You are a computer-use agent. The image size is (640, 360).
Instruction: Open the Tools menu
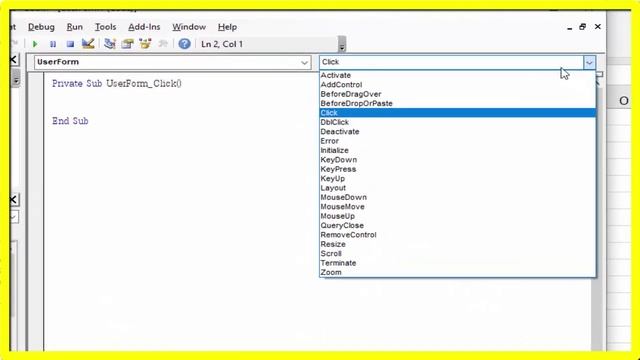pos(106,27)
